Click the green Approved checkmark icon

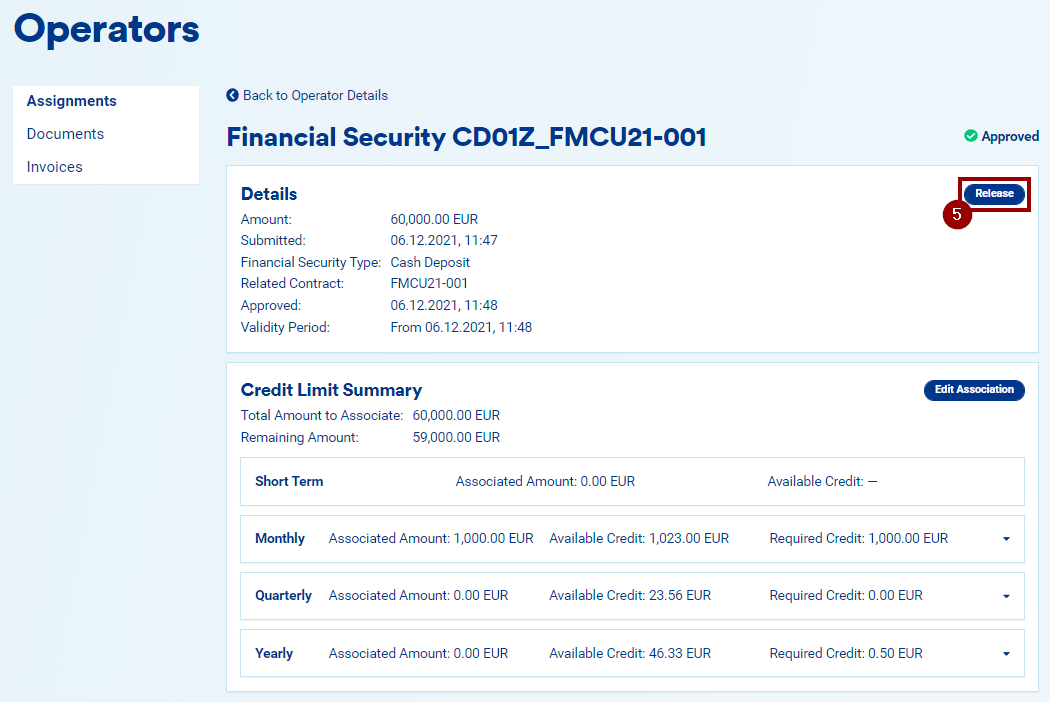tap(970, 136)
